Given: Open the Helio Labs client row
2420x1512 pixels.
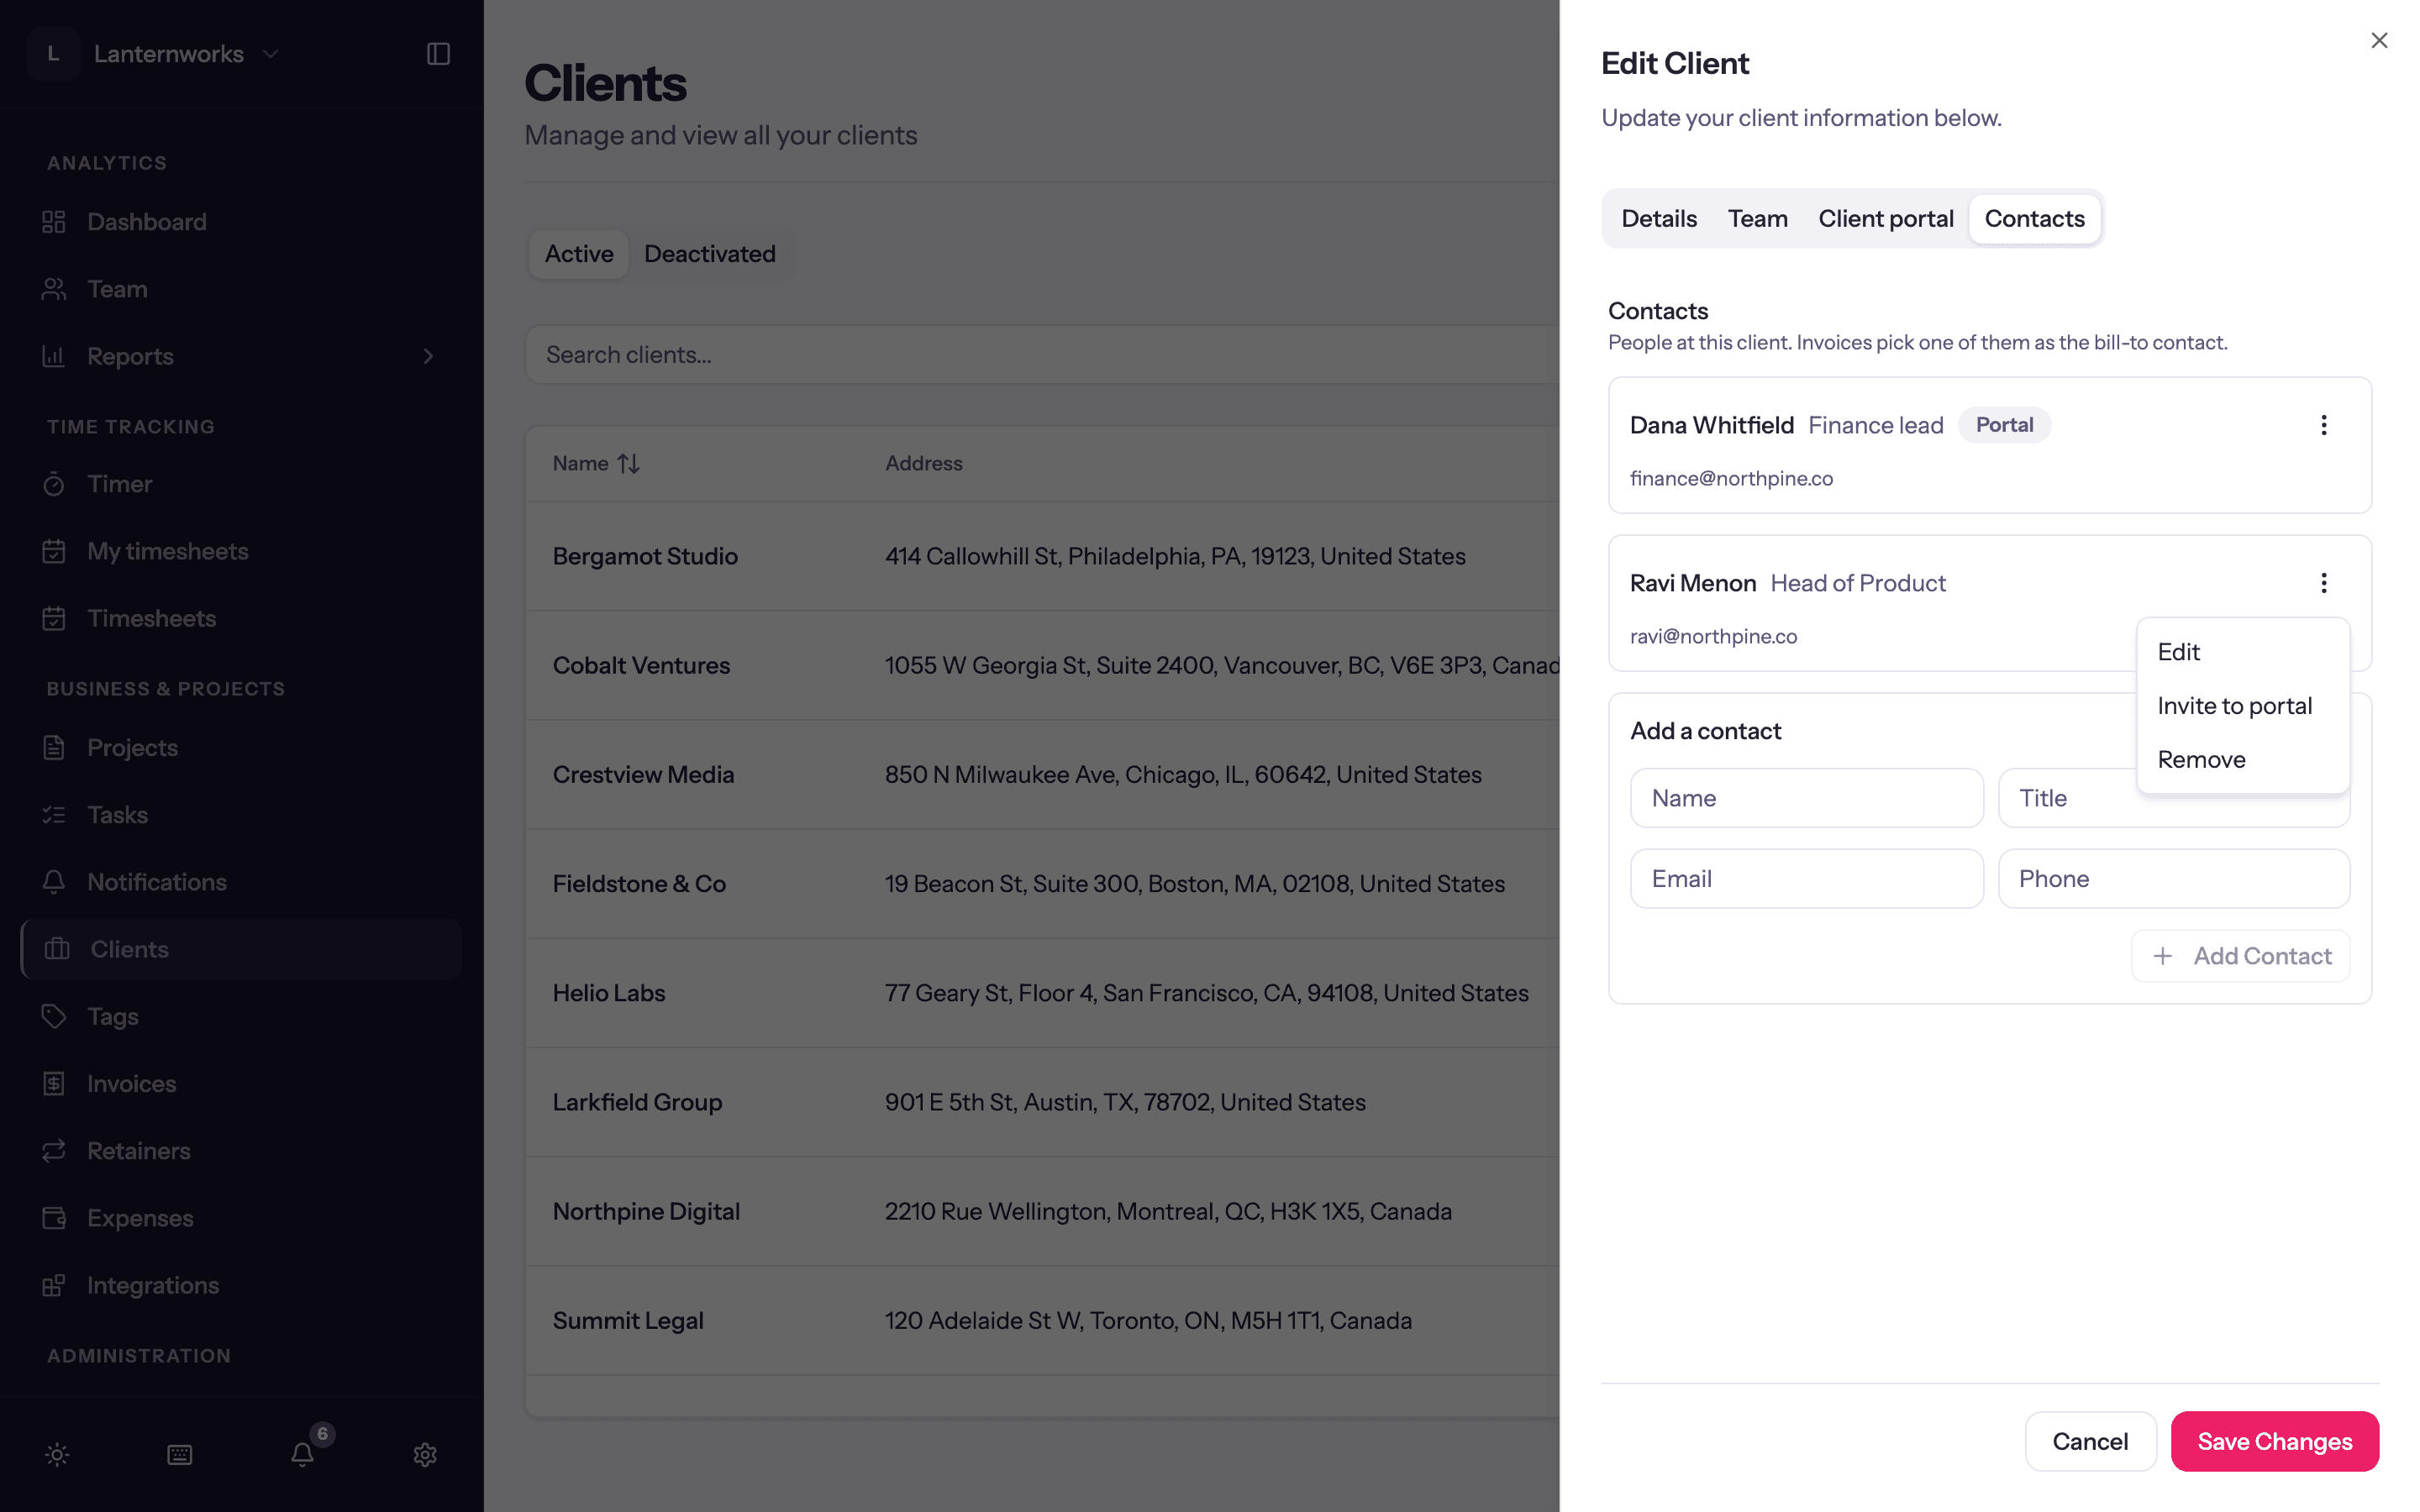Looking at the screenshot, I should click(1042, 993).
